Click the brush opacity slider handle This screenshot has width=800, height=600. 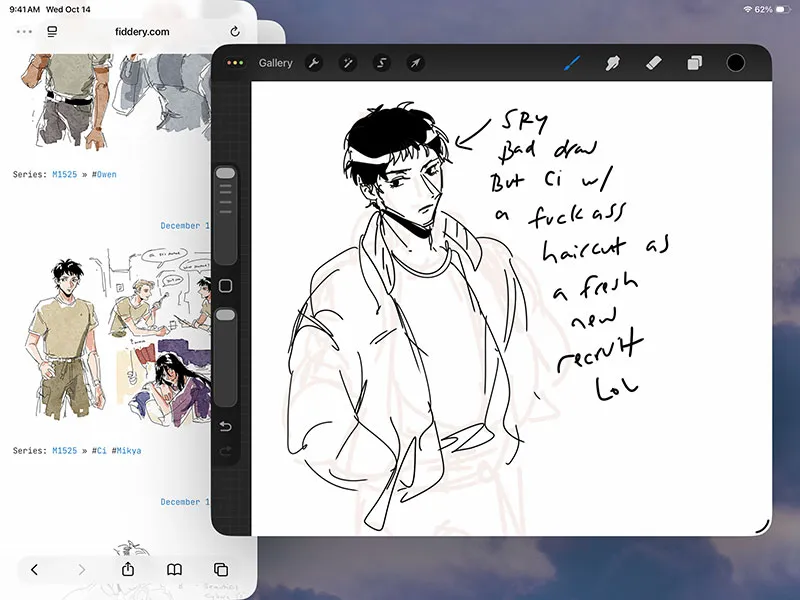coord(226,315)
